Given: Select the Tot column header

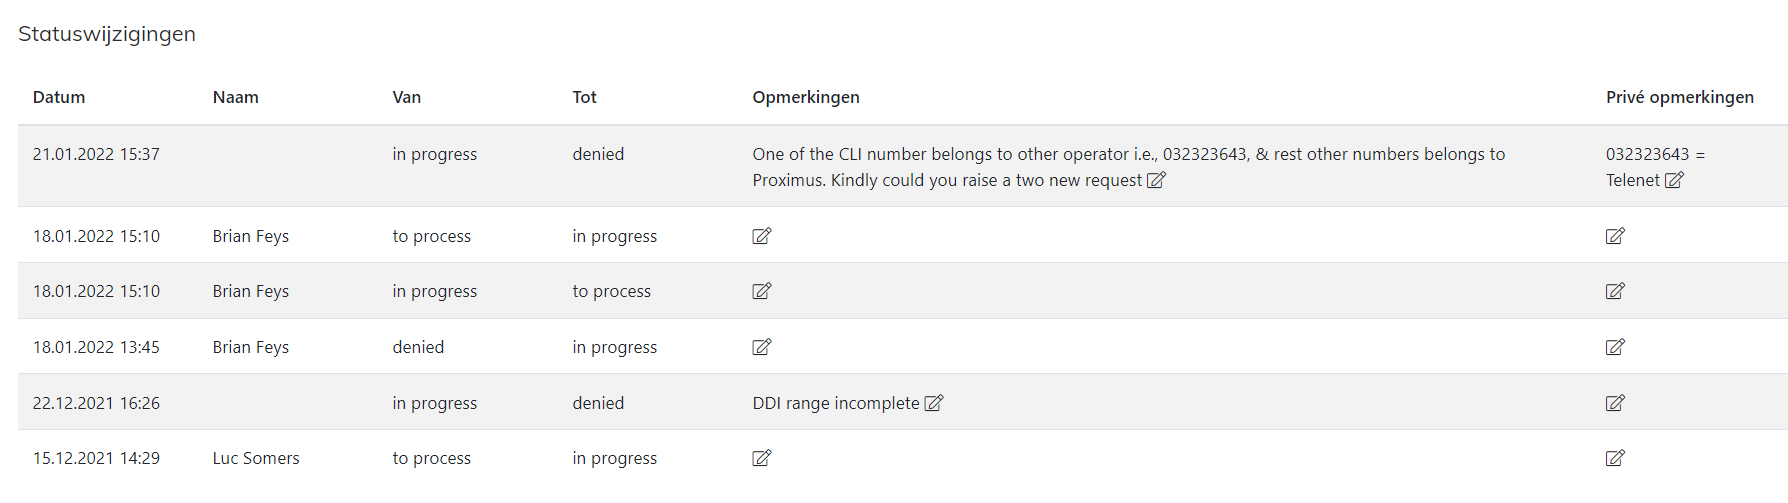Looking at the screenshot, I should pos(584,97).
